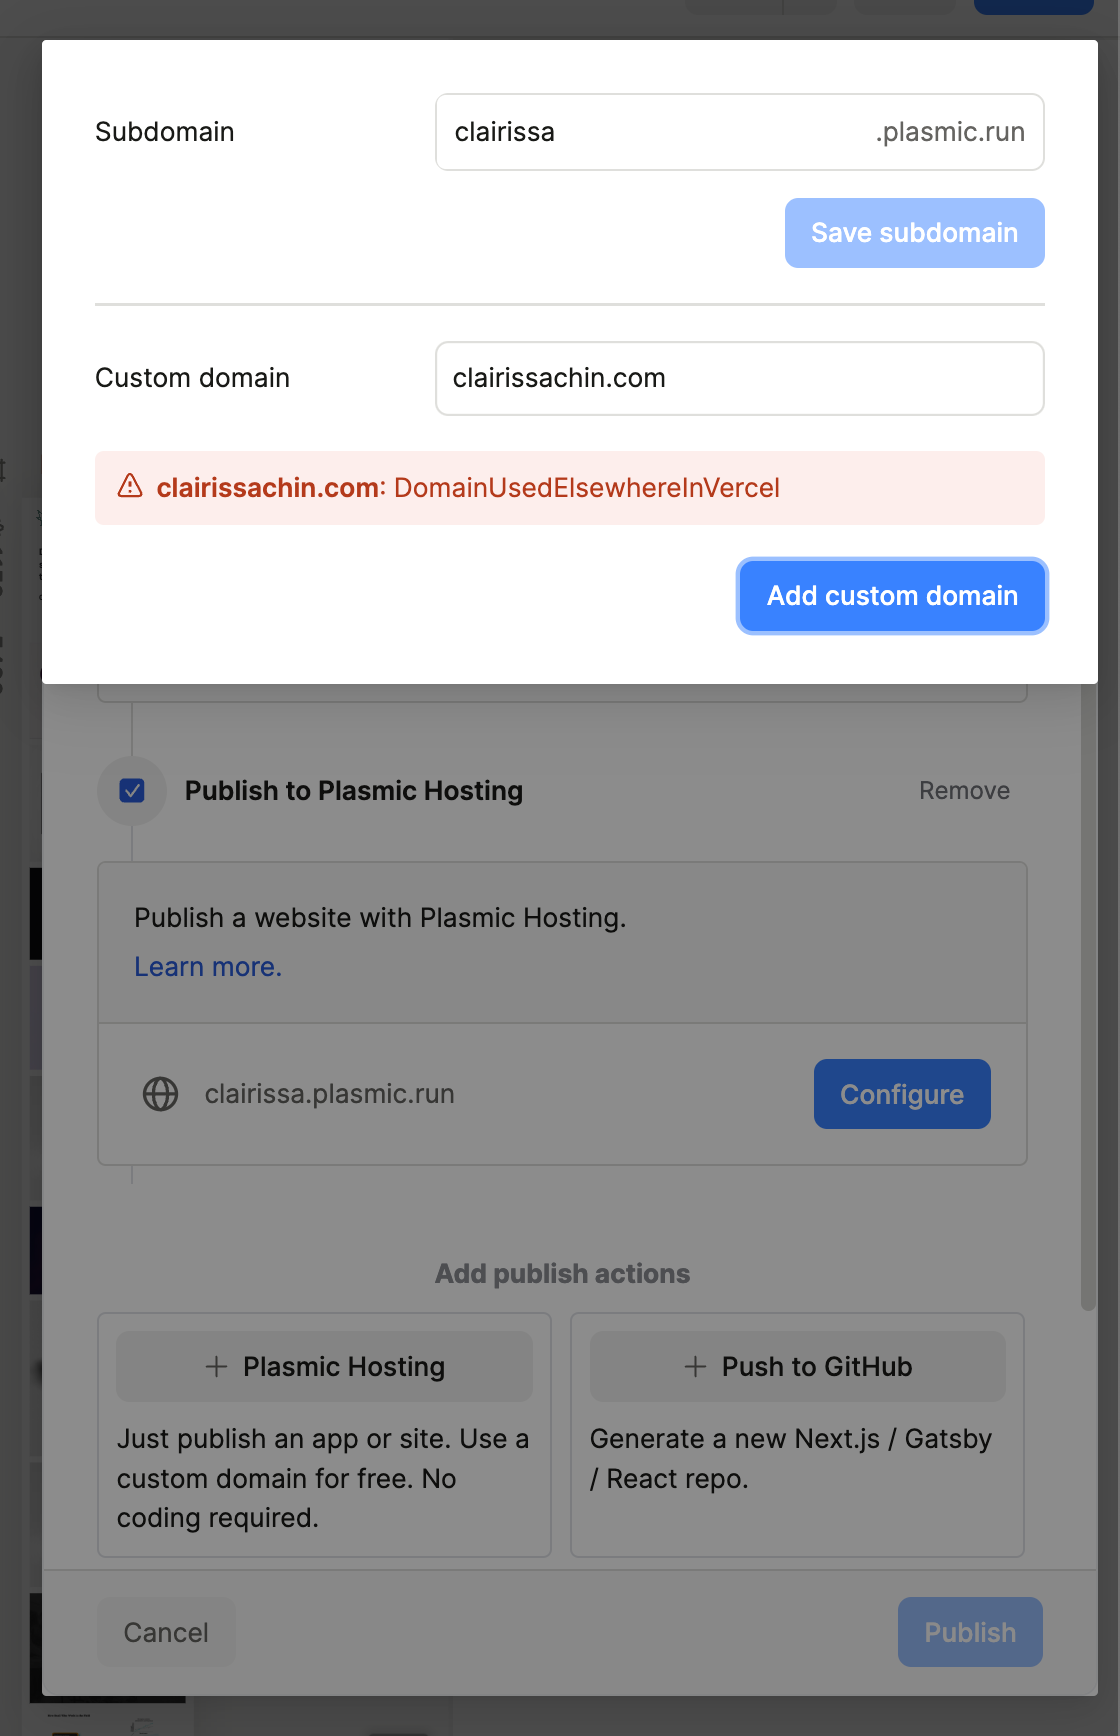Image resolution: width=1120 pixels, height=1736 pixels.
Task: Hit the Publish button
Action: 970,1632
